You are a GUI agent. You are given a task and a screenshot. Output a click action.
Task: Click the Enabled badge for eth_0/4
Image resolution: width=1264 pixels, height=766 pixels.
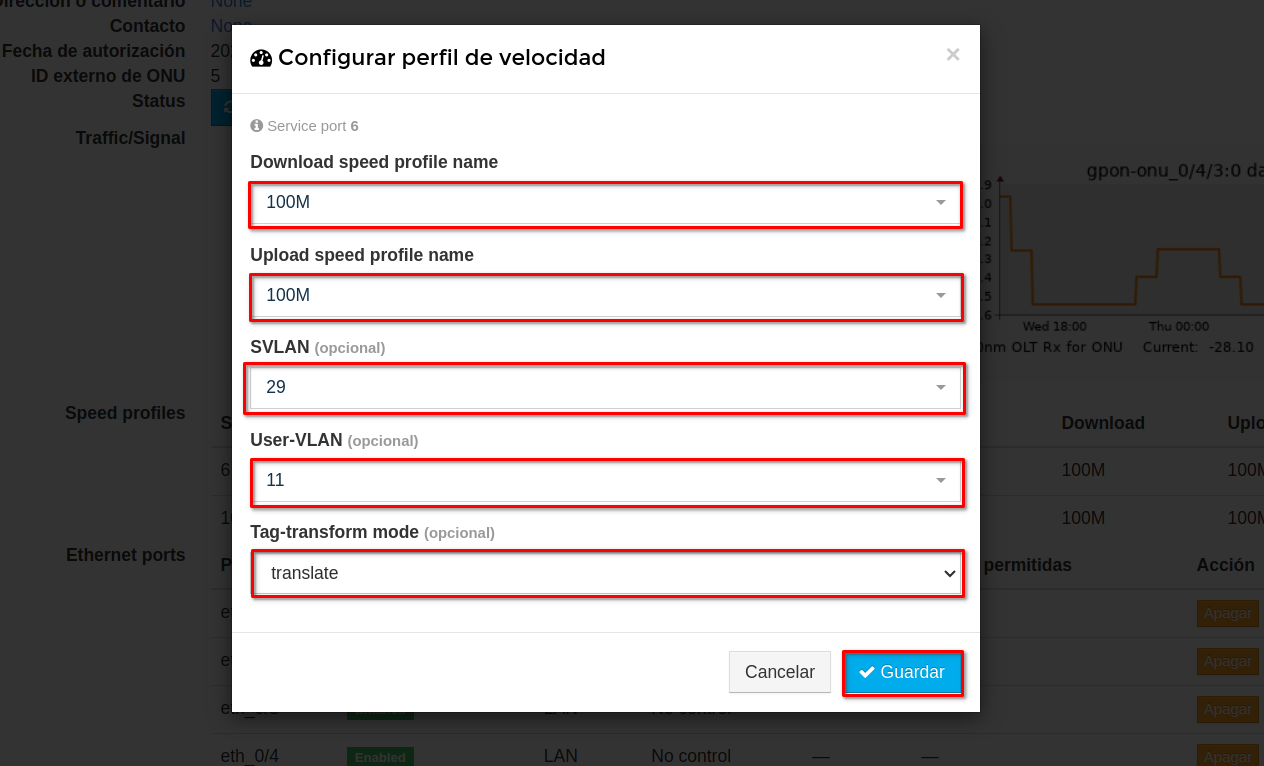(380, 757)
